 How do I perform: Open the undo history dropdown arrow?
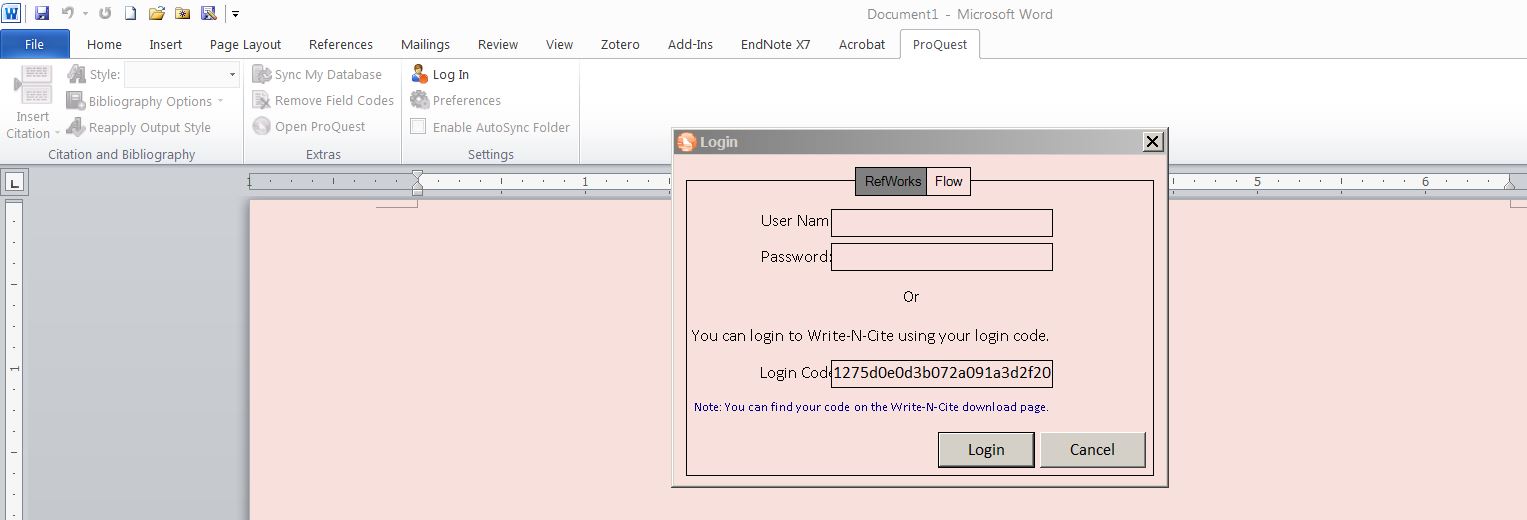coord(85,14)
